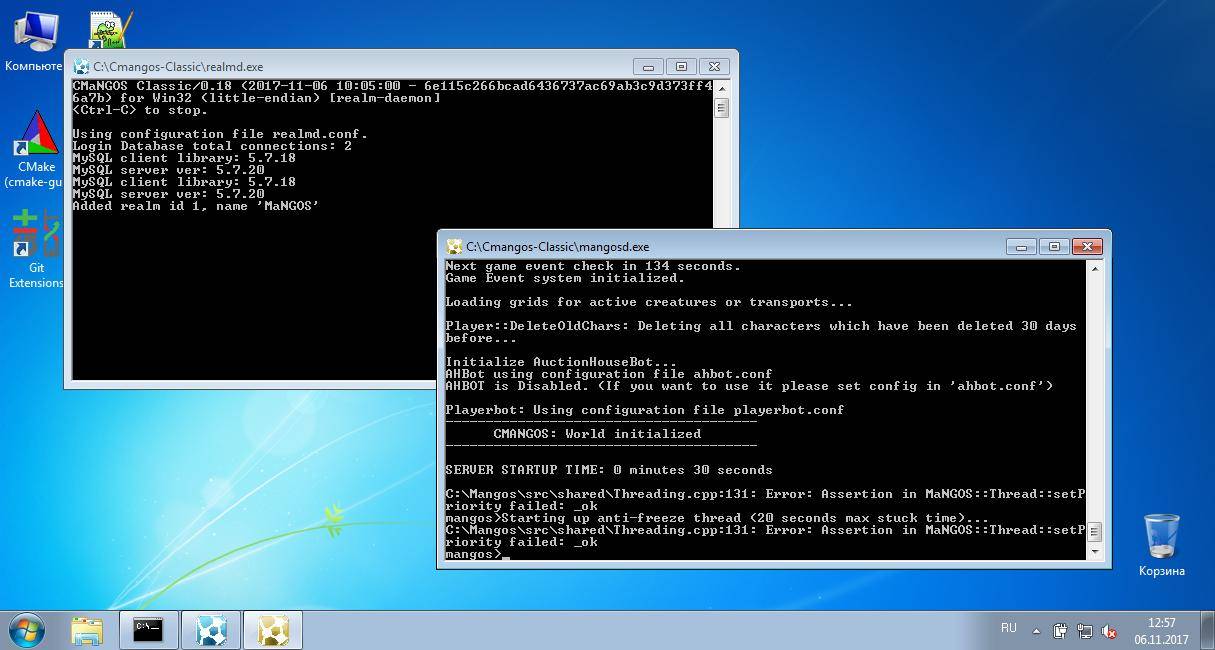This screenshot has width=1215, height=650.
Task: Open the realmd.exe window system menu icon
Action: [82, 67]
